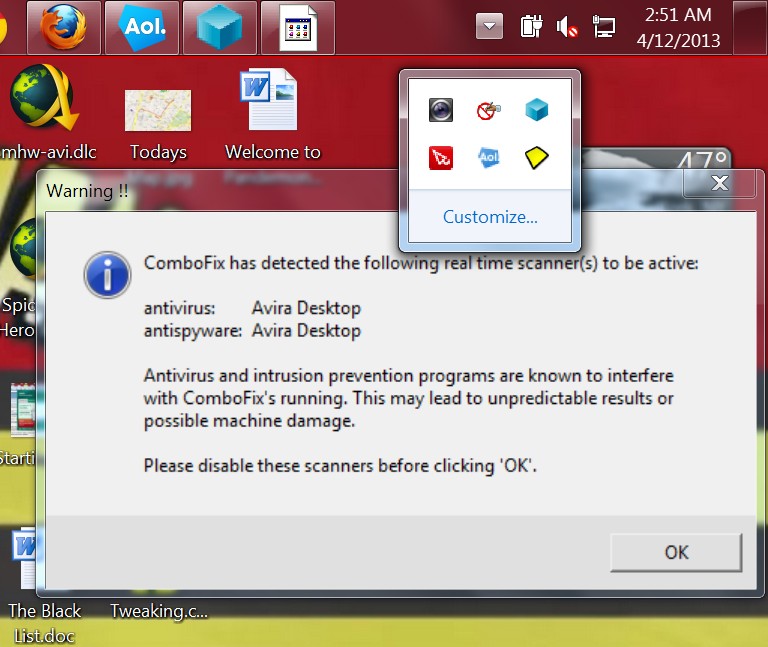Select the mhw-avi.dlc desktop icon
Screen dimensions: 768x647
point(45,113)
